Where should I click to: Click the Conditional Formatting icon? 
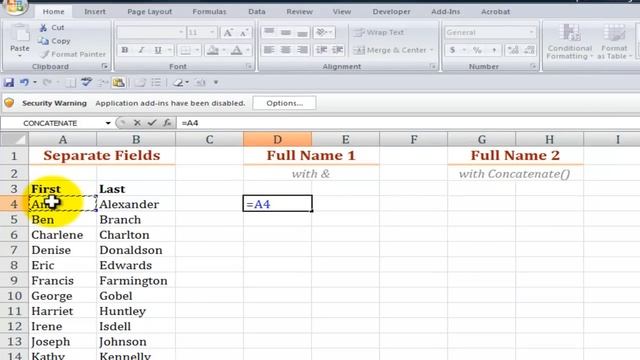click(570, 33)
